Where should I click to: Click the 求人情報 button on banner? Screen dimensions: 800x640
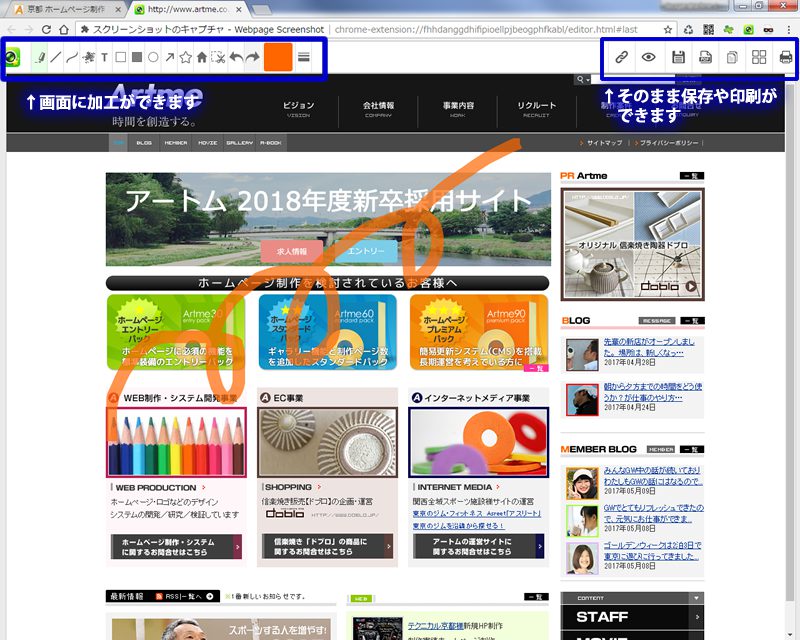pos(292,251)
